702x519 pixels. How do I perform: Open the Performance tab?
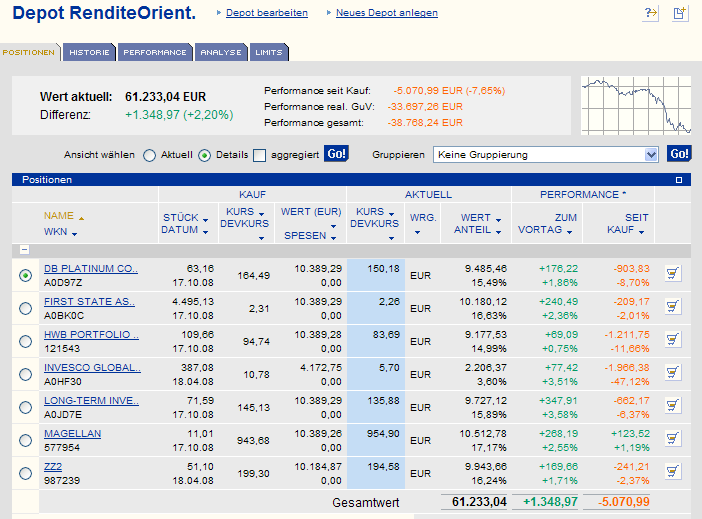[155, 52]
